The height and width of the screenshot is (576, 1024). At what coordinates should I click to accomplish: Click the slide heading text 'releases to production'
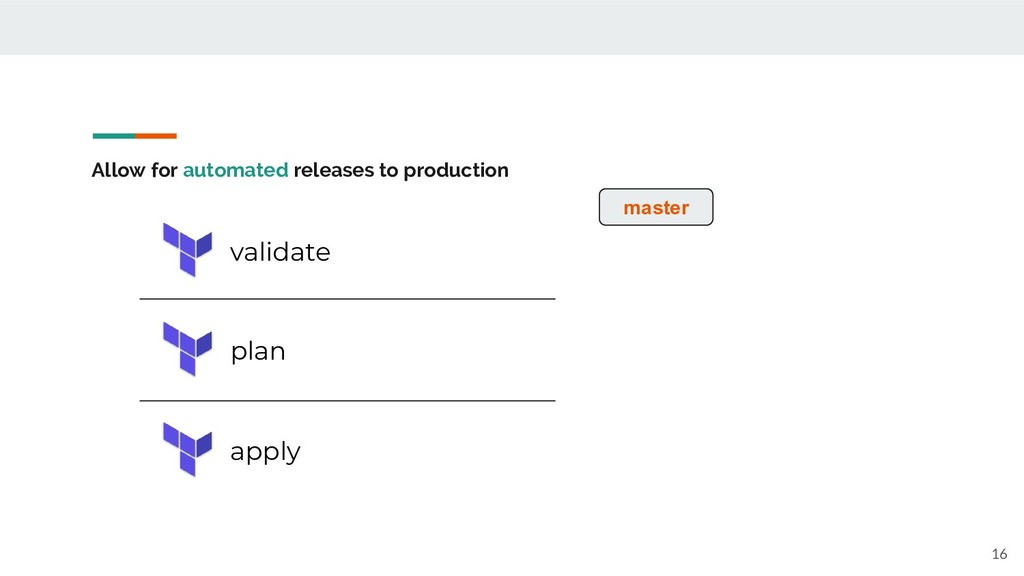coord(401,170)
